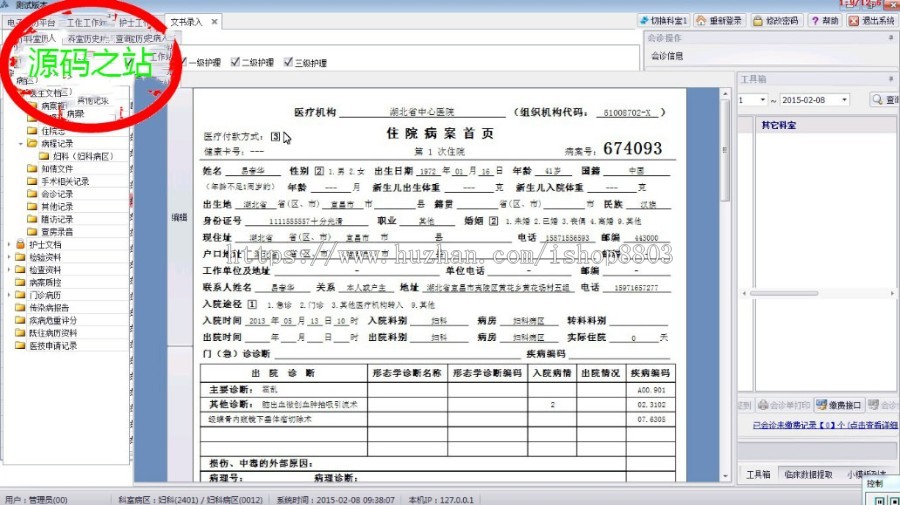This screenshot has width=900, height=505.
Task: Select the 文书录入 tab
Action: point(187,21)
